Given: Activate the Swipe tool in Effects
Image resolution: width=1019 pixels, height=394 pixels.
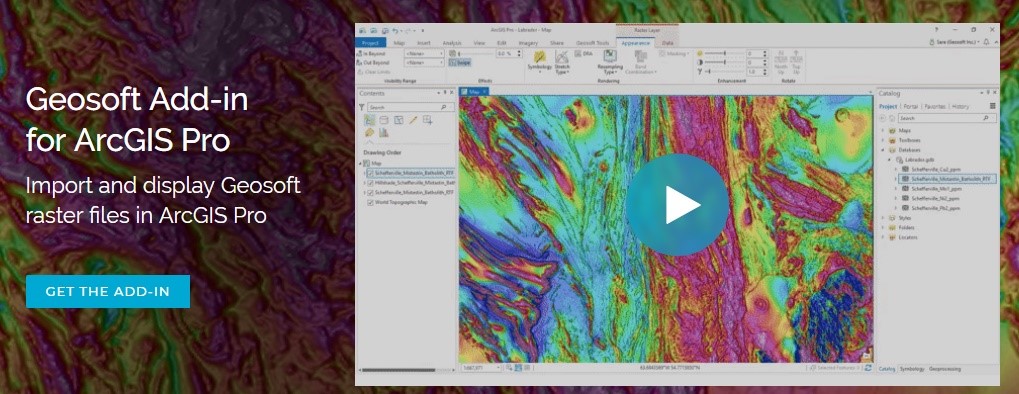Looking at the screenshot, I should 460,63.
